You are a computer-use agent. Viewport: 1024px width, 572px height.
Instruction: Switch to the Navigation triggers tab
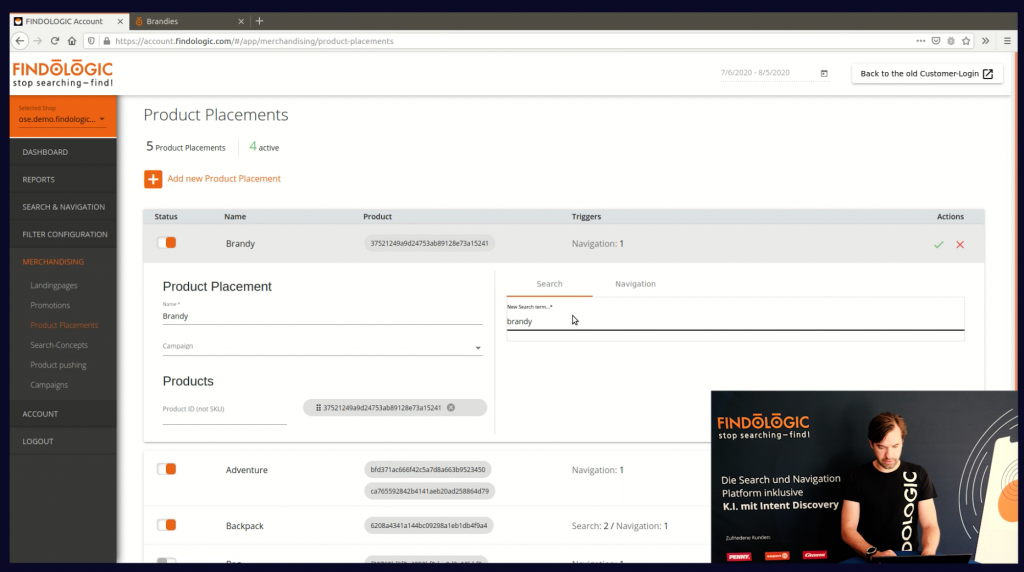tap(635, 284)
